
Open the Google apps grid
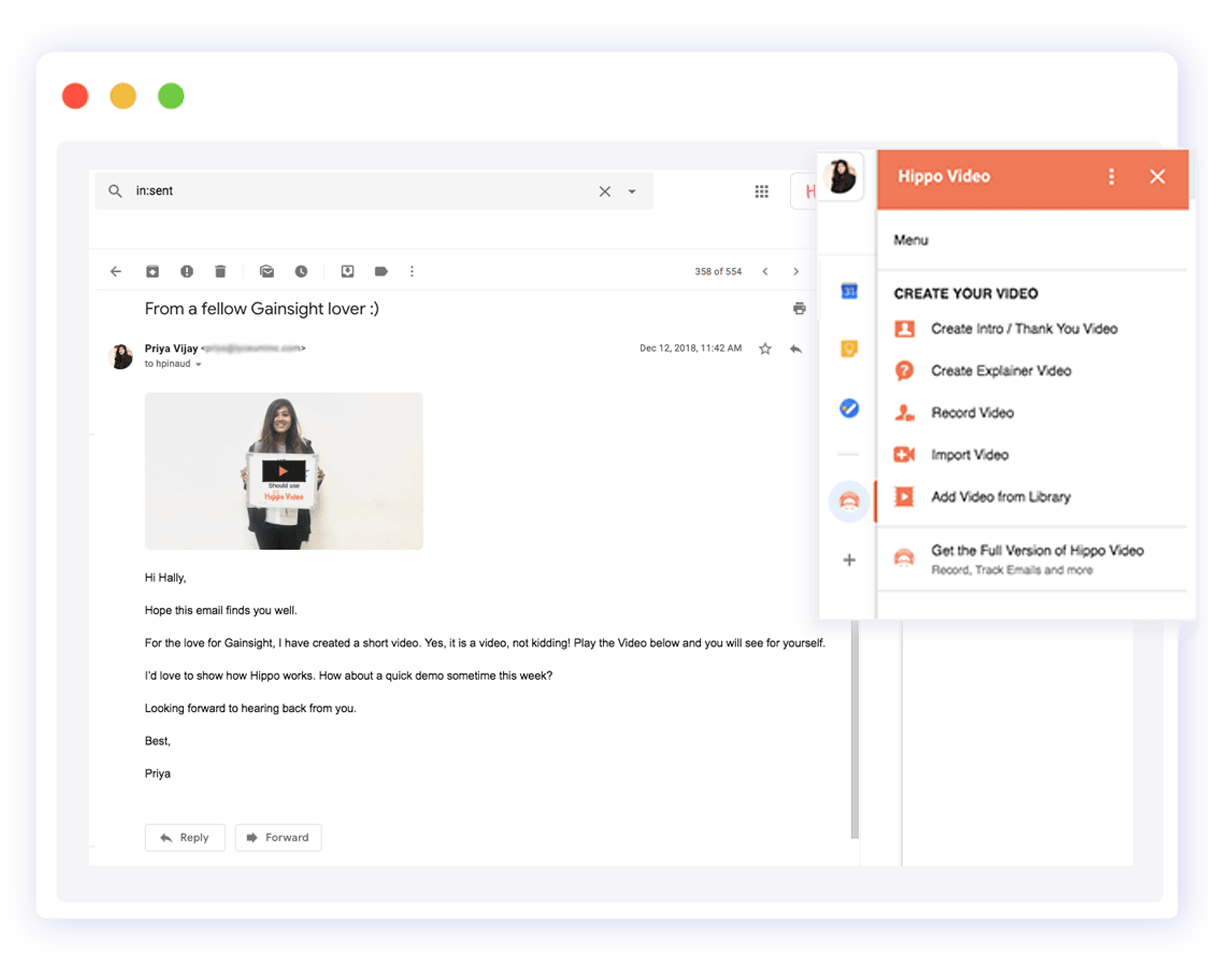pyautogui.click(x=761, y=191)
